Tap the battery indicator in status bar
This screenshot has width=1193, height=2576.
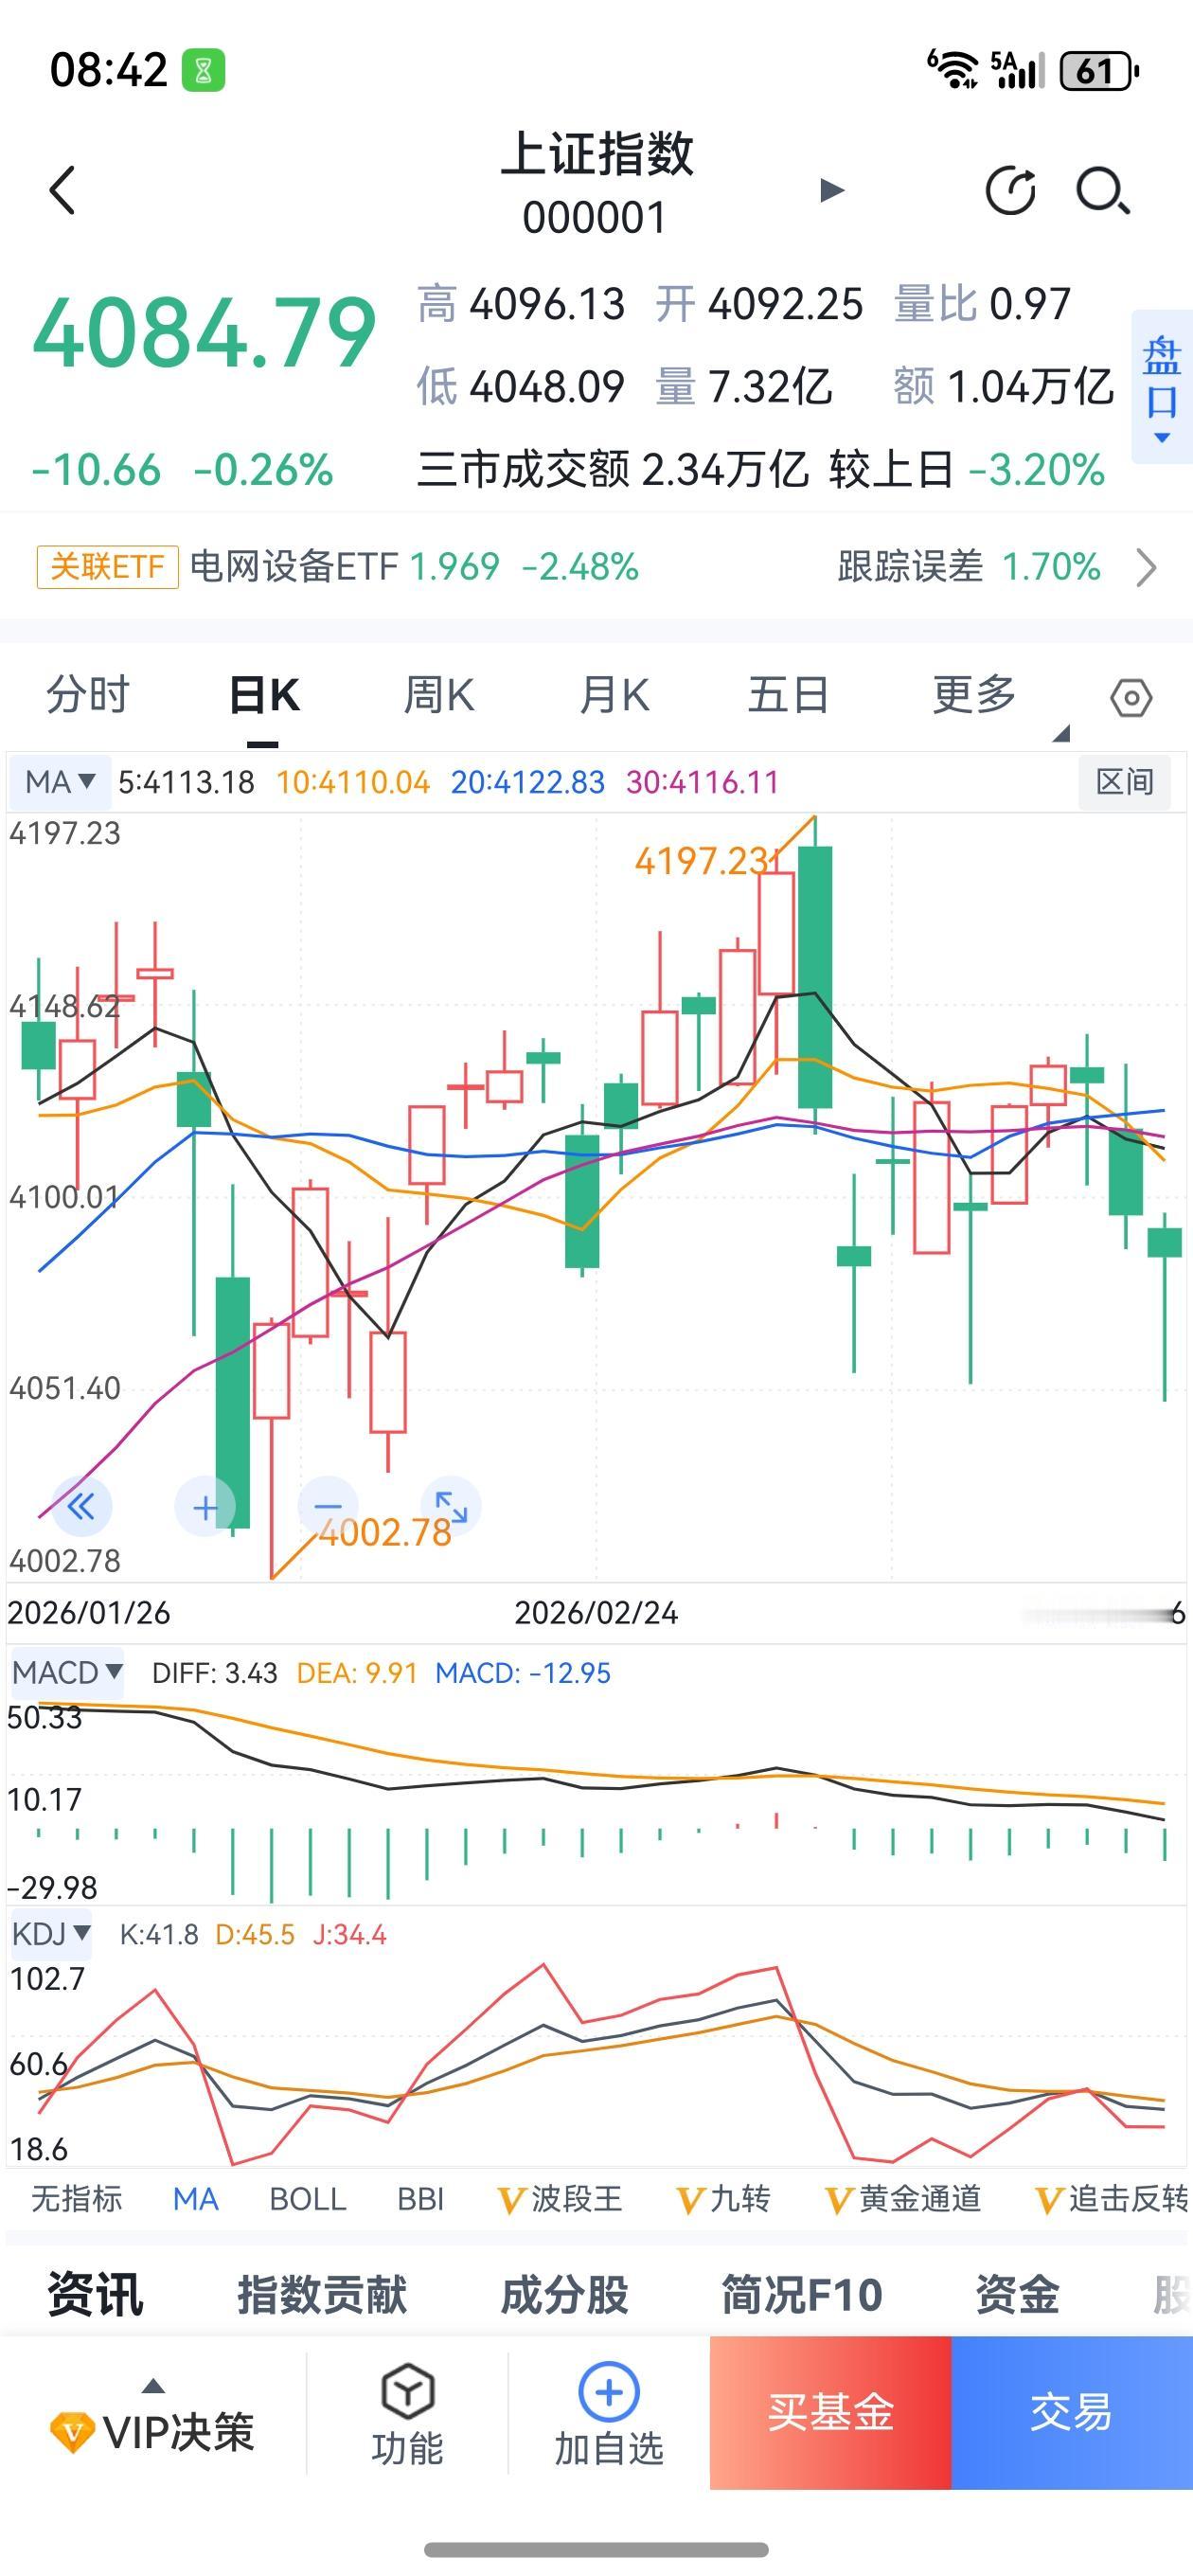(x=1099, y=71)
